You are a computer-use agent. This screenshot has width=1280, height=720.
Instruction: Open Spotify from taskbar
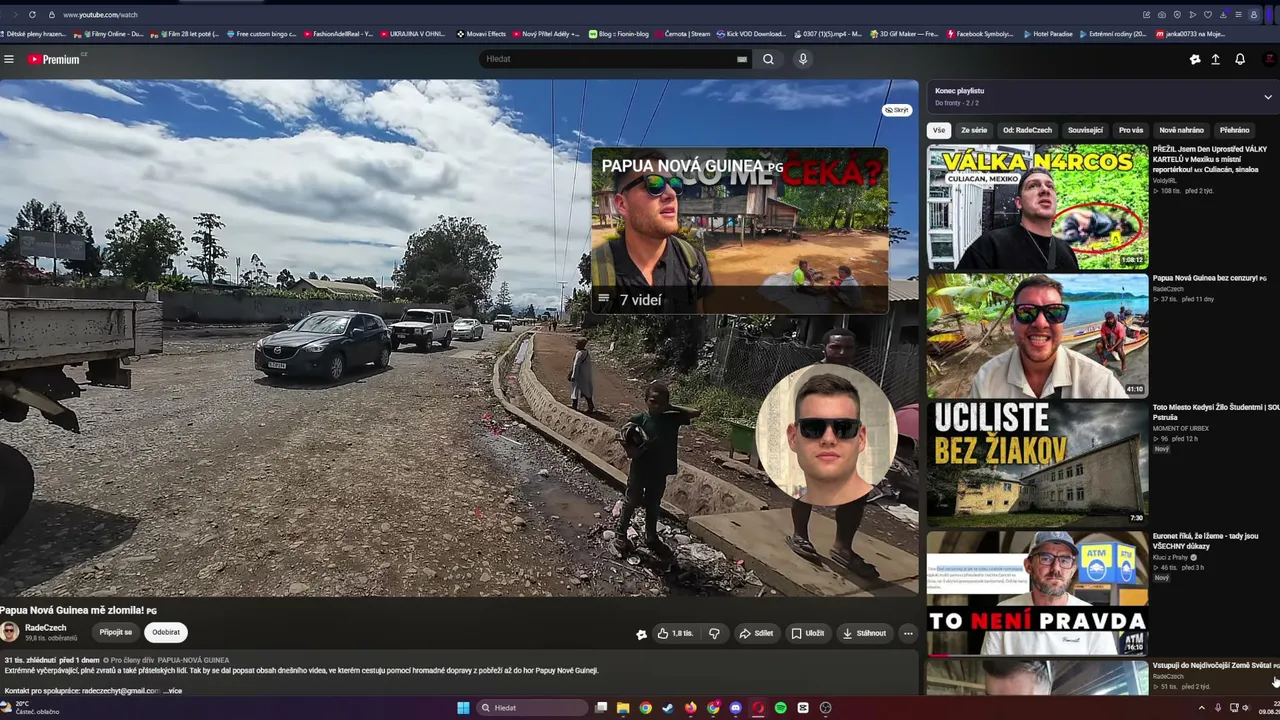[x=781, y=708]
